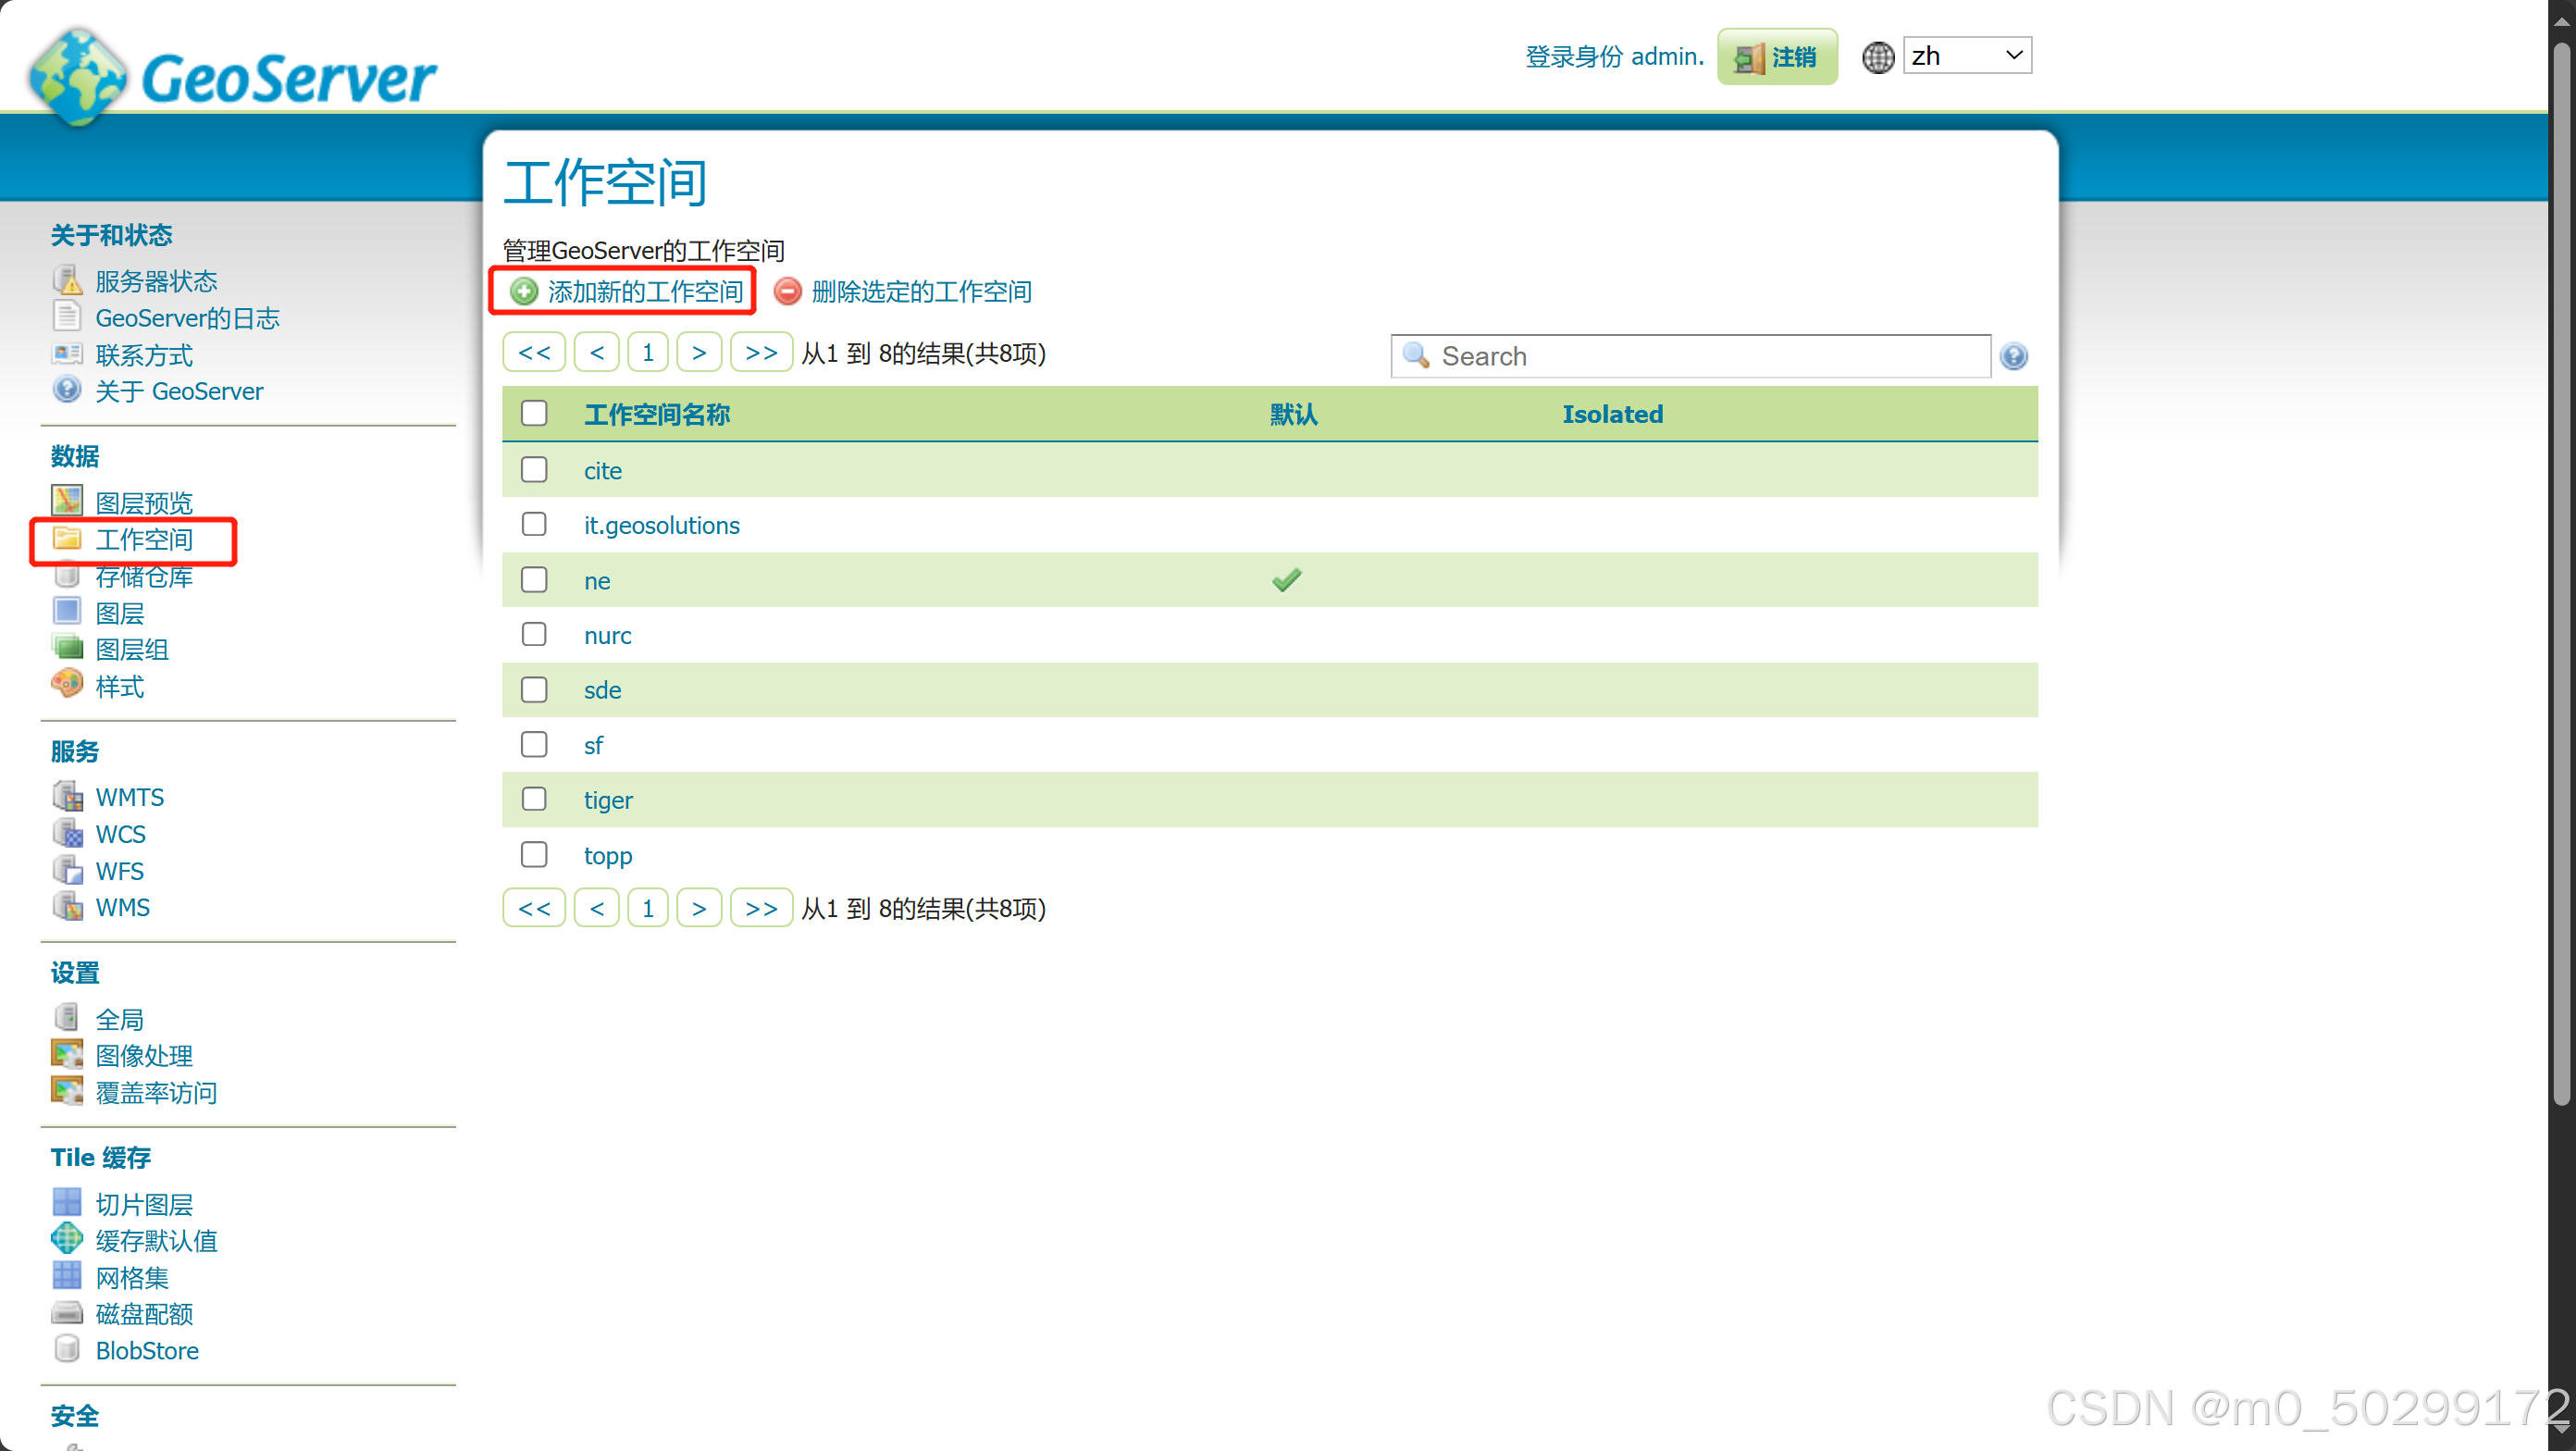Toggle the select-all workspaces checkbox in header
Screen dimensions: 2576x1451
click(x=534, y=413)
